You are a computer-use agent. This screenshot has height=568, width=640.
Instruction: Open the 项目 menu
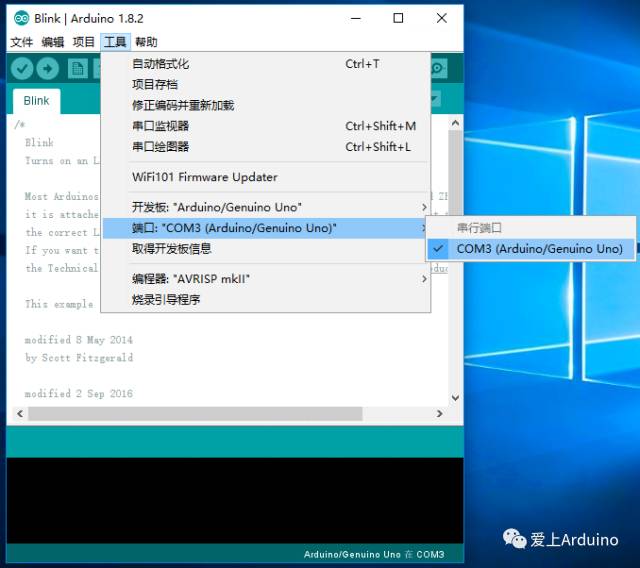pos(84,42)
